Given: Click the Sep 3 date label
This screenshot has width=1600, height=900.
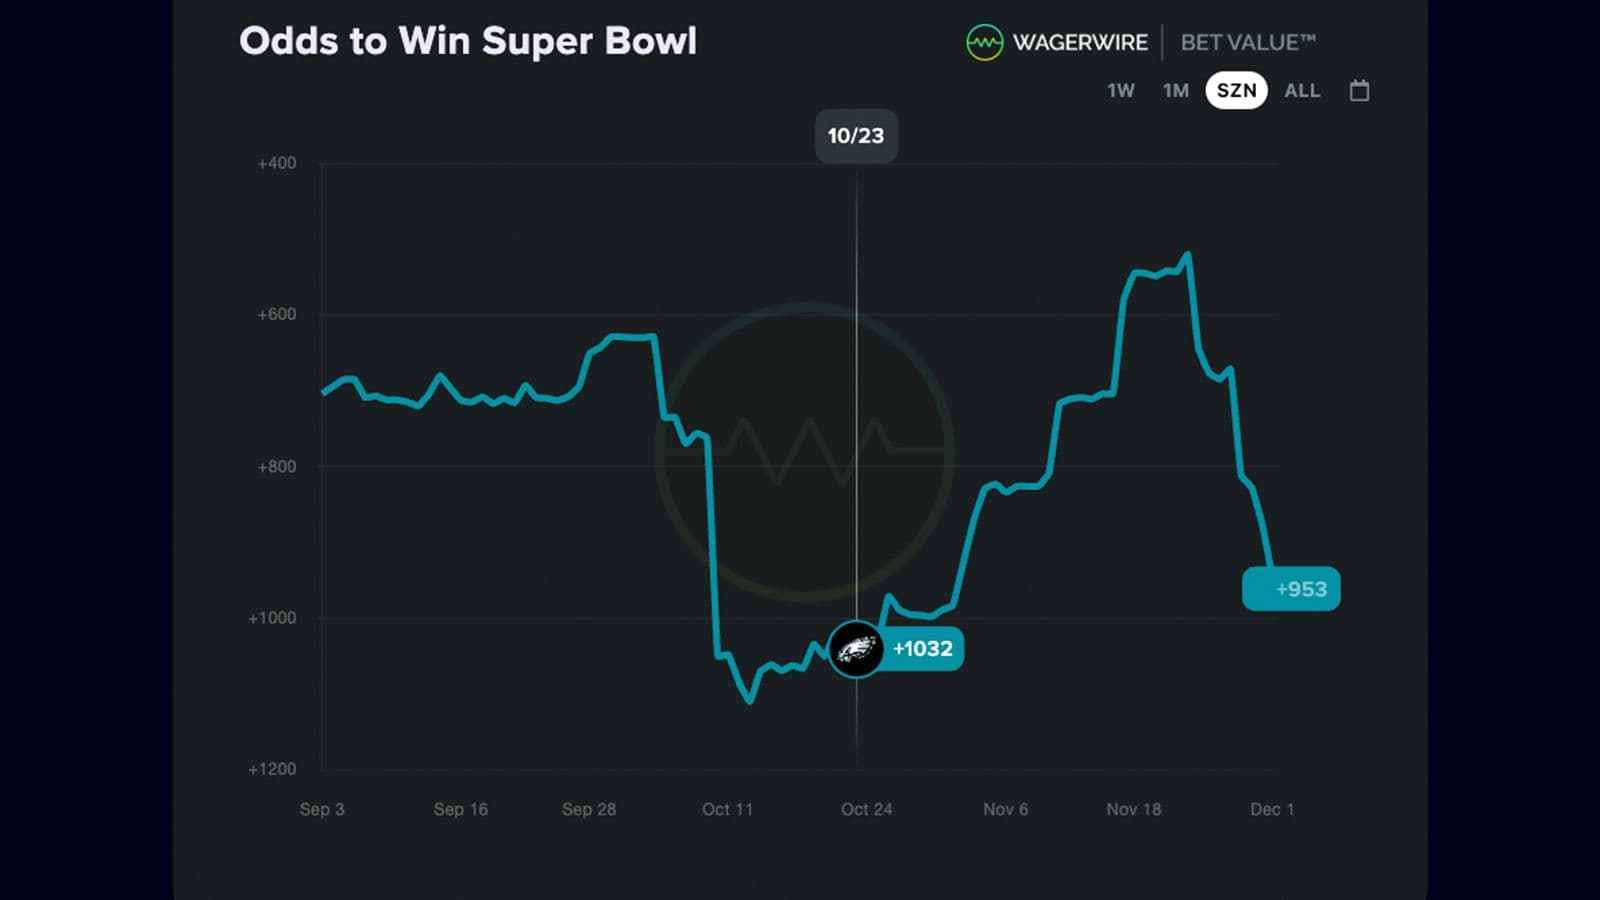Looking at the screenshot, I should point(322,810).
